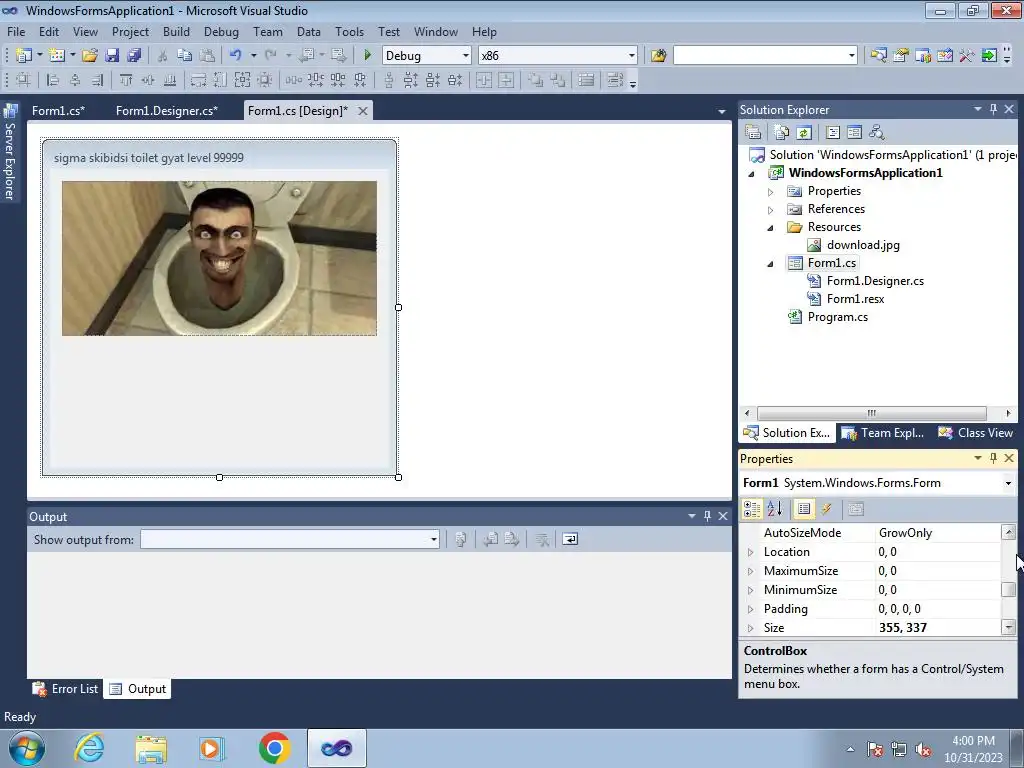1024x768 pixels.
Task: Click the Google Chrome taskbar icon
Action: (x=274, y=748)
